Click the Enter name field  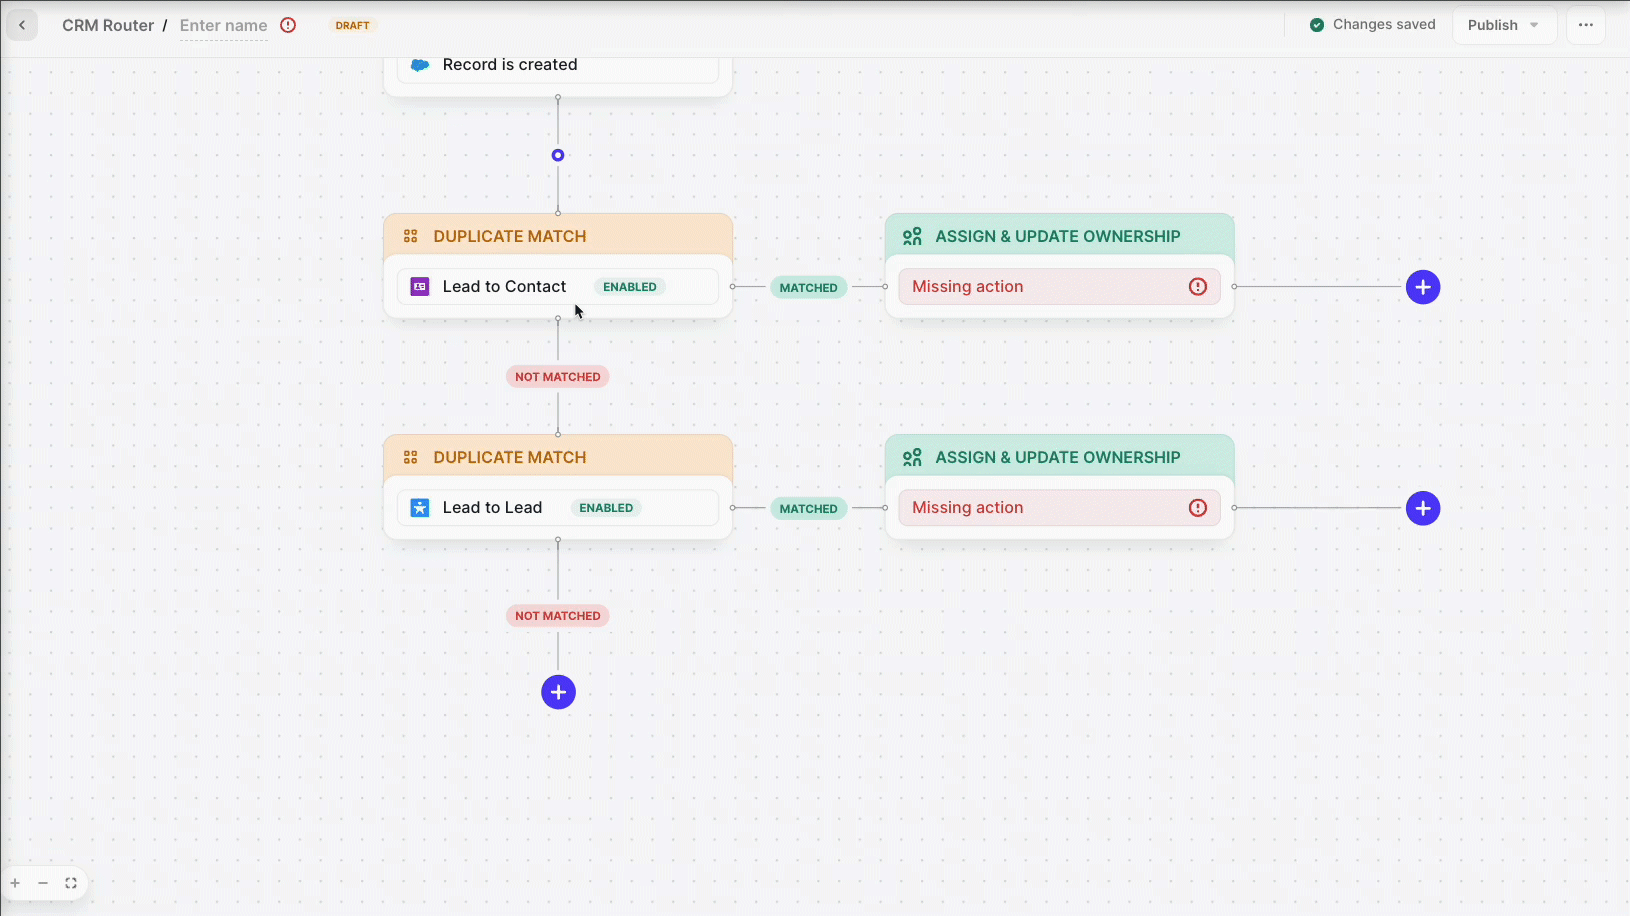(223, 25)
